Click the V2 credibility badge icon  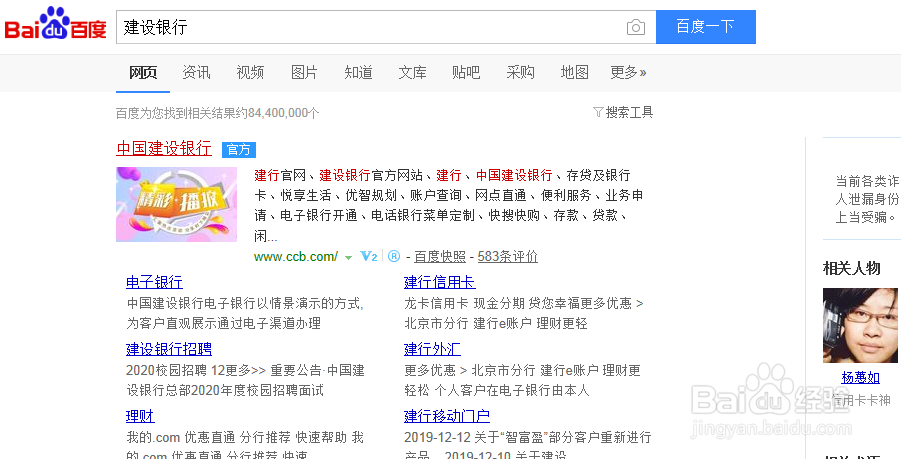(368, 256)
